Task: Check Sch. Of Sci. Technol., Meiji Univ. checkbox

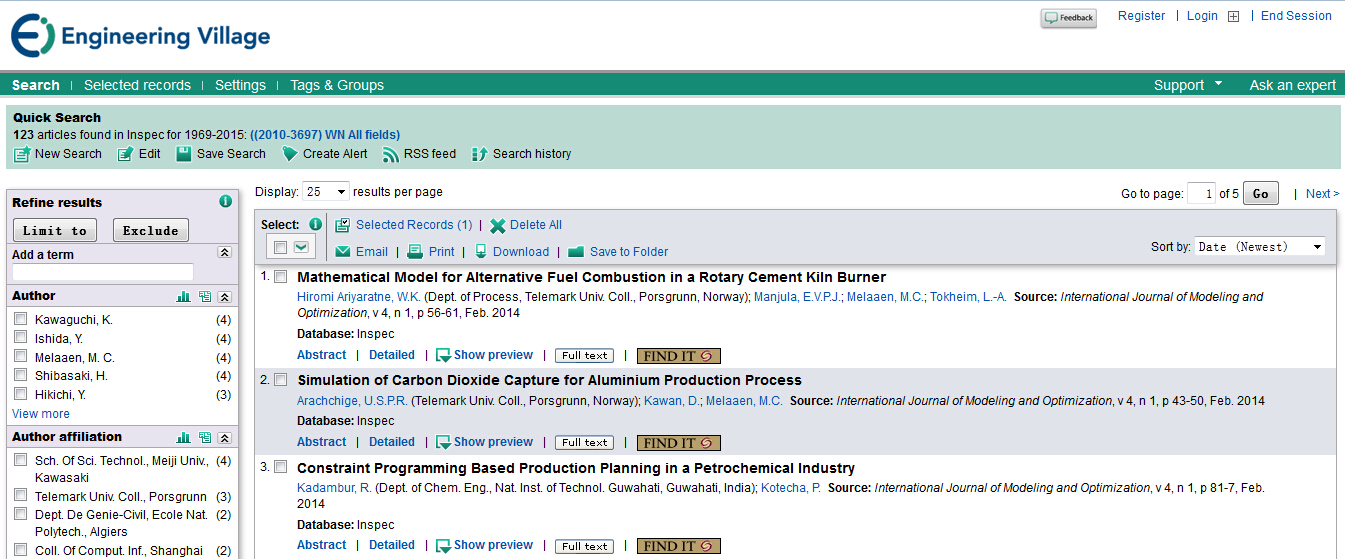Action: click(x=21, y=460)
